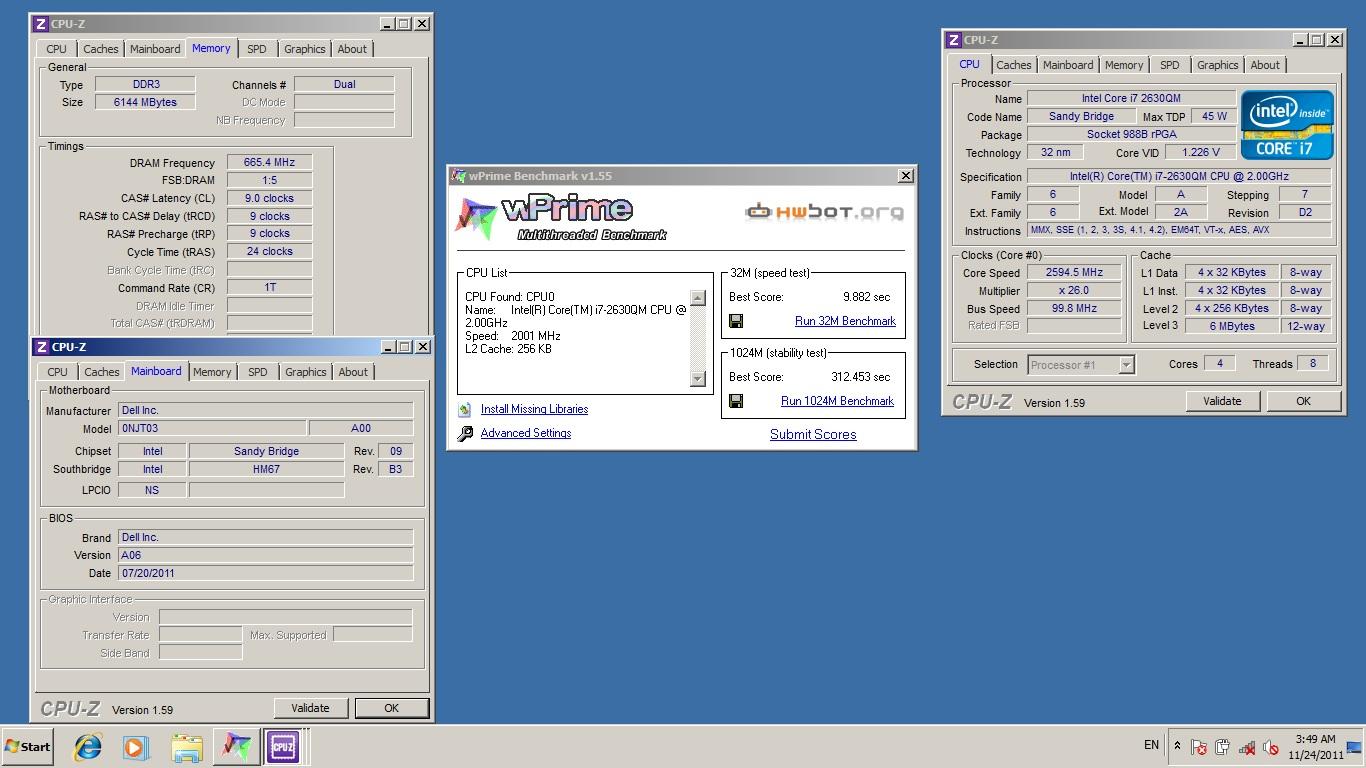Viewport: 1366px width, 768px height.
Task: Click OK in right CPU-Z window
Action: coord(1303,401)
